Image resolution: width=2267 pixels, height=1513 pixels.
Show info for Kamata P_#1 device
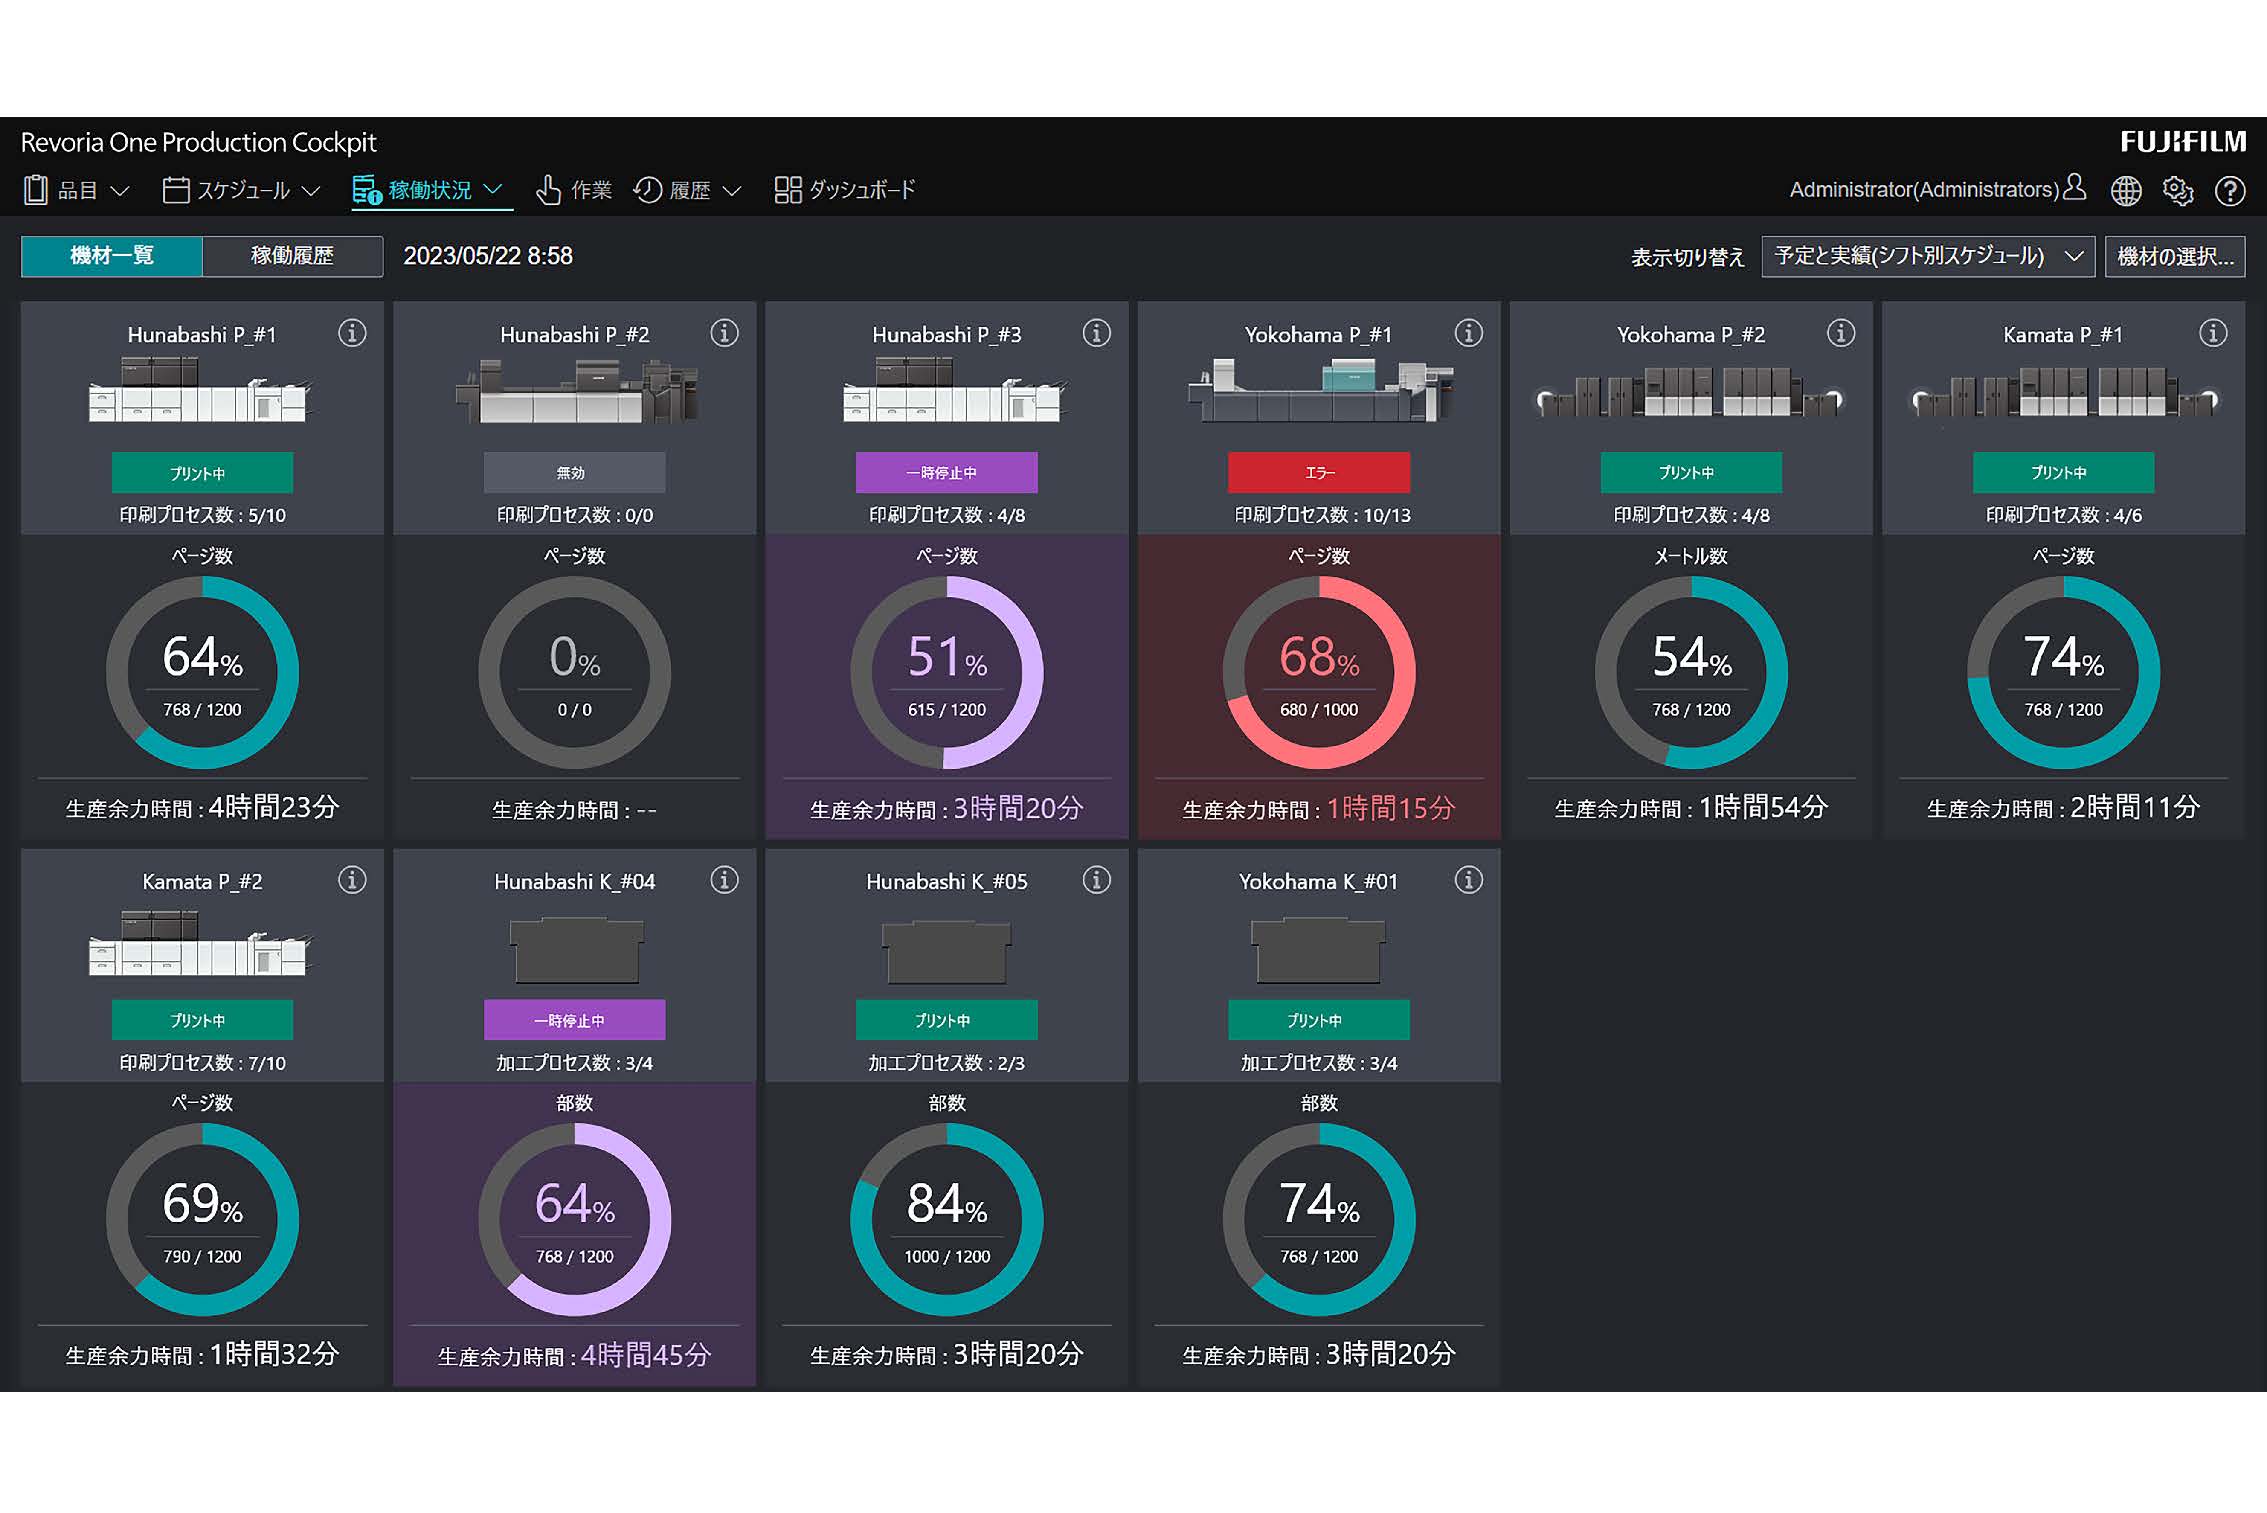pyautogui.click(x=2212, y=333)
